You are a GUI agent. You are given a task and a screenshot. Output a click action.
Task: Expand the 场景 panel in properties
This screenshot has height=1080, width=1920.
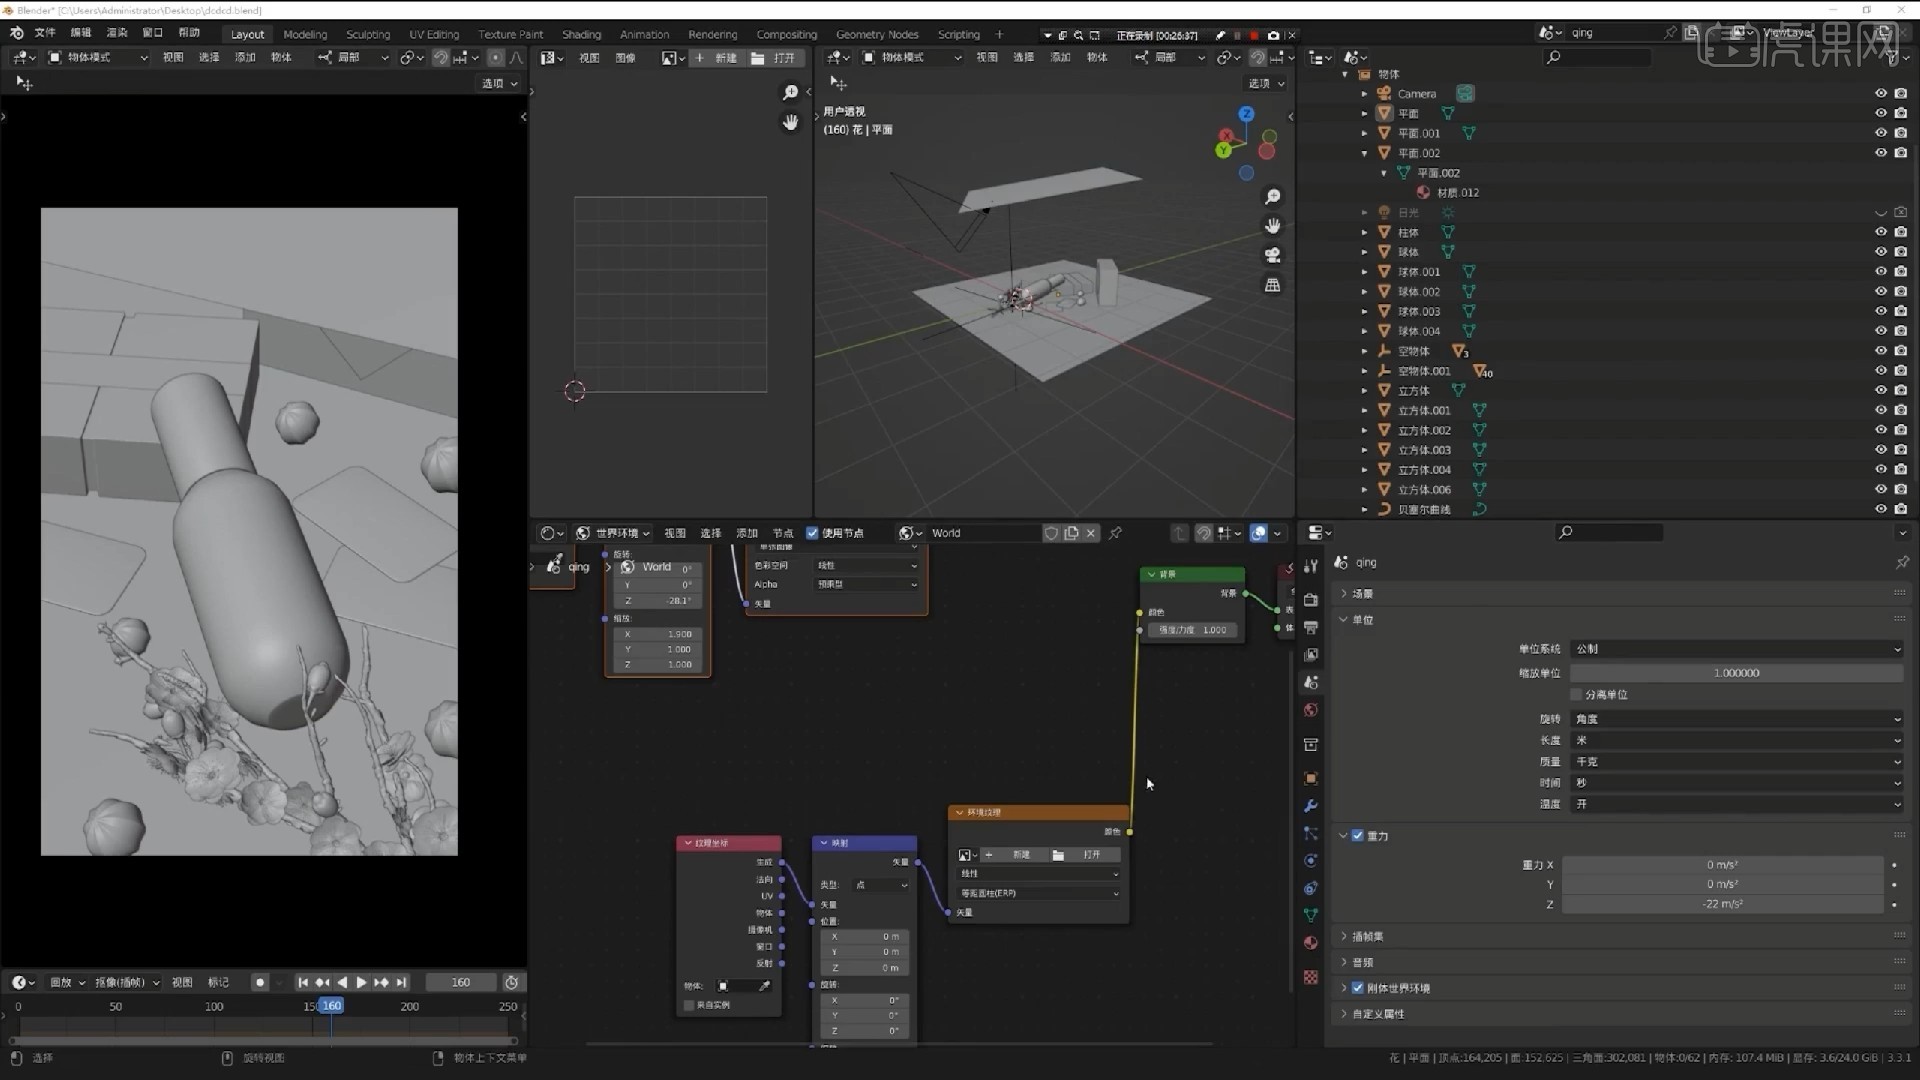1344,593
